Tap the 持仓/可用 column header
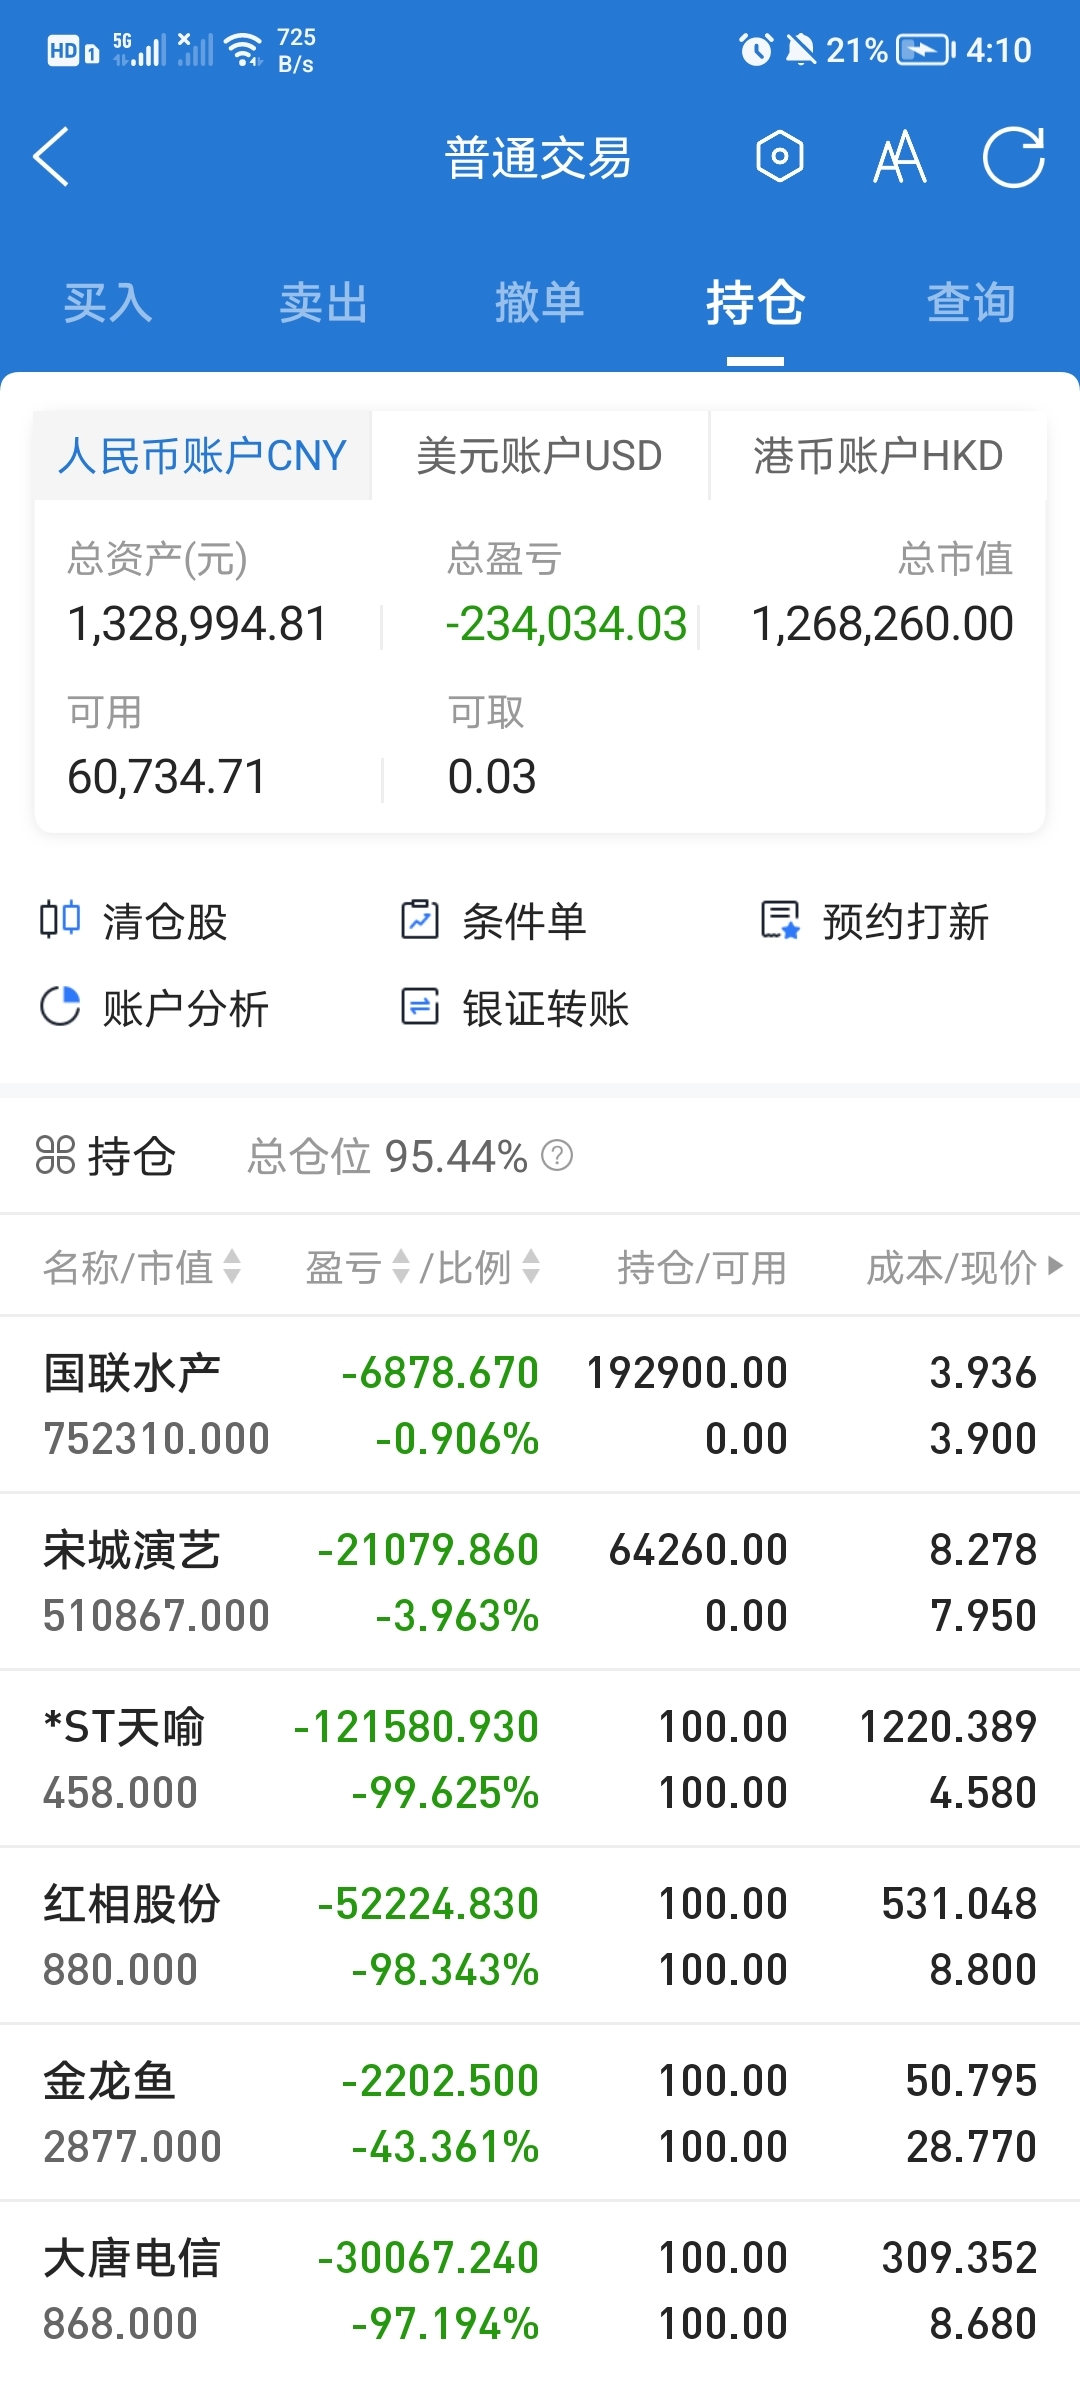1080x2400 pixels. pyautogui.click(x=702, y=1267)
